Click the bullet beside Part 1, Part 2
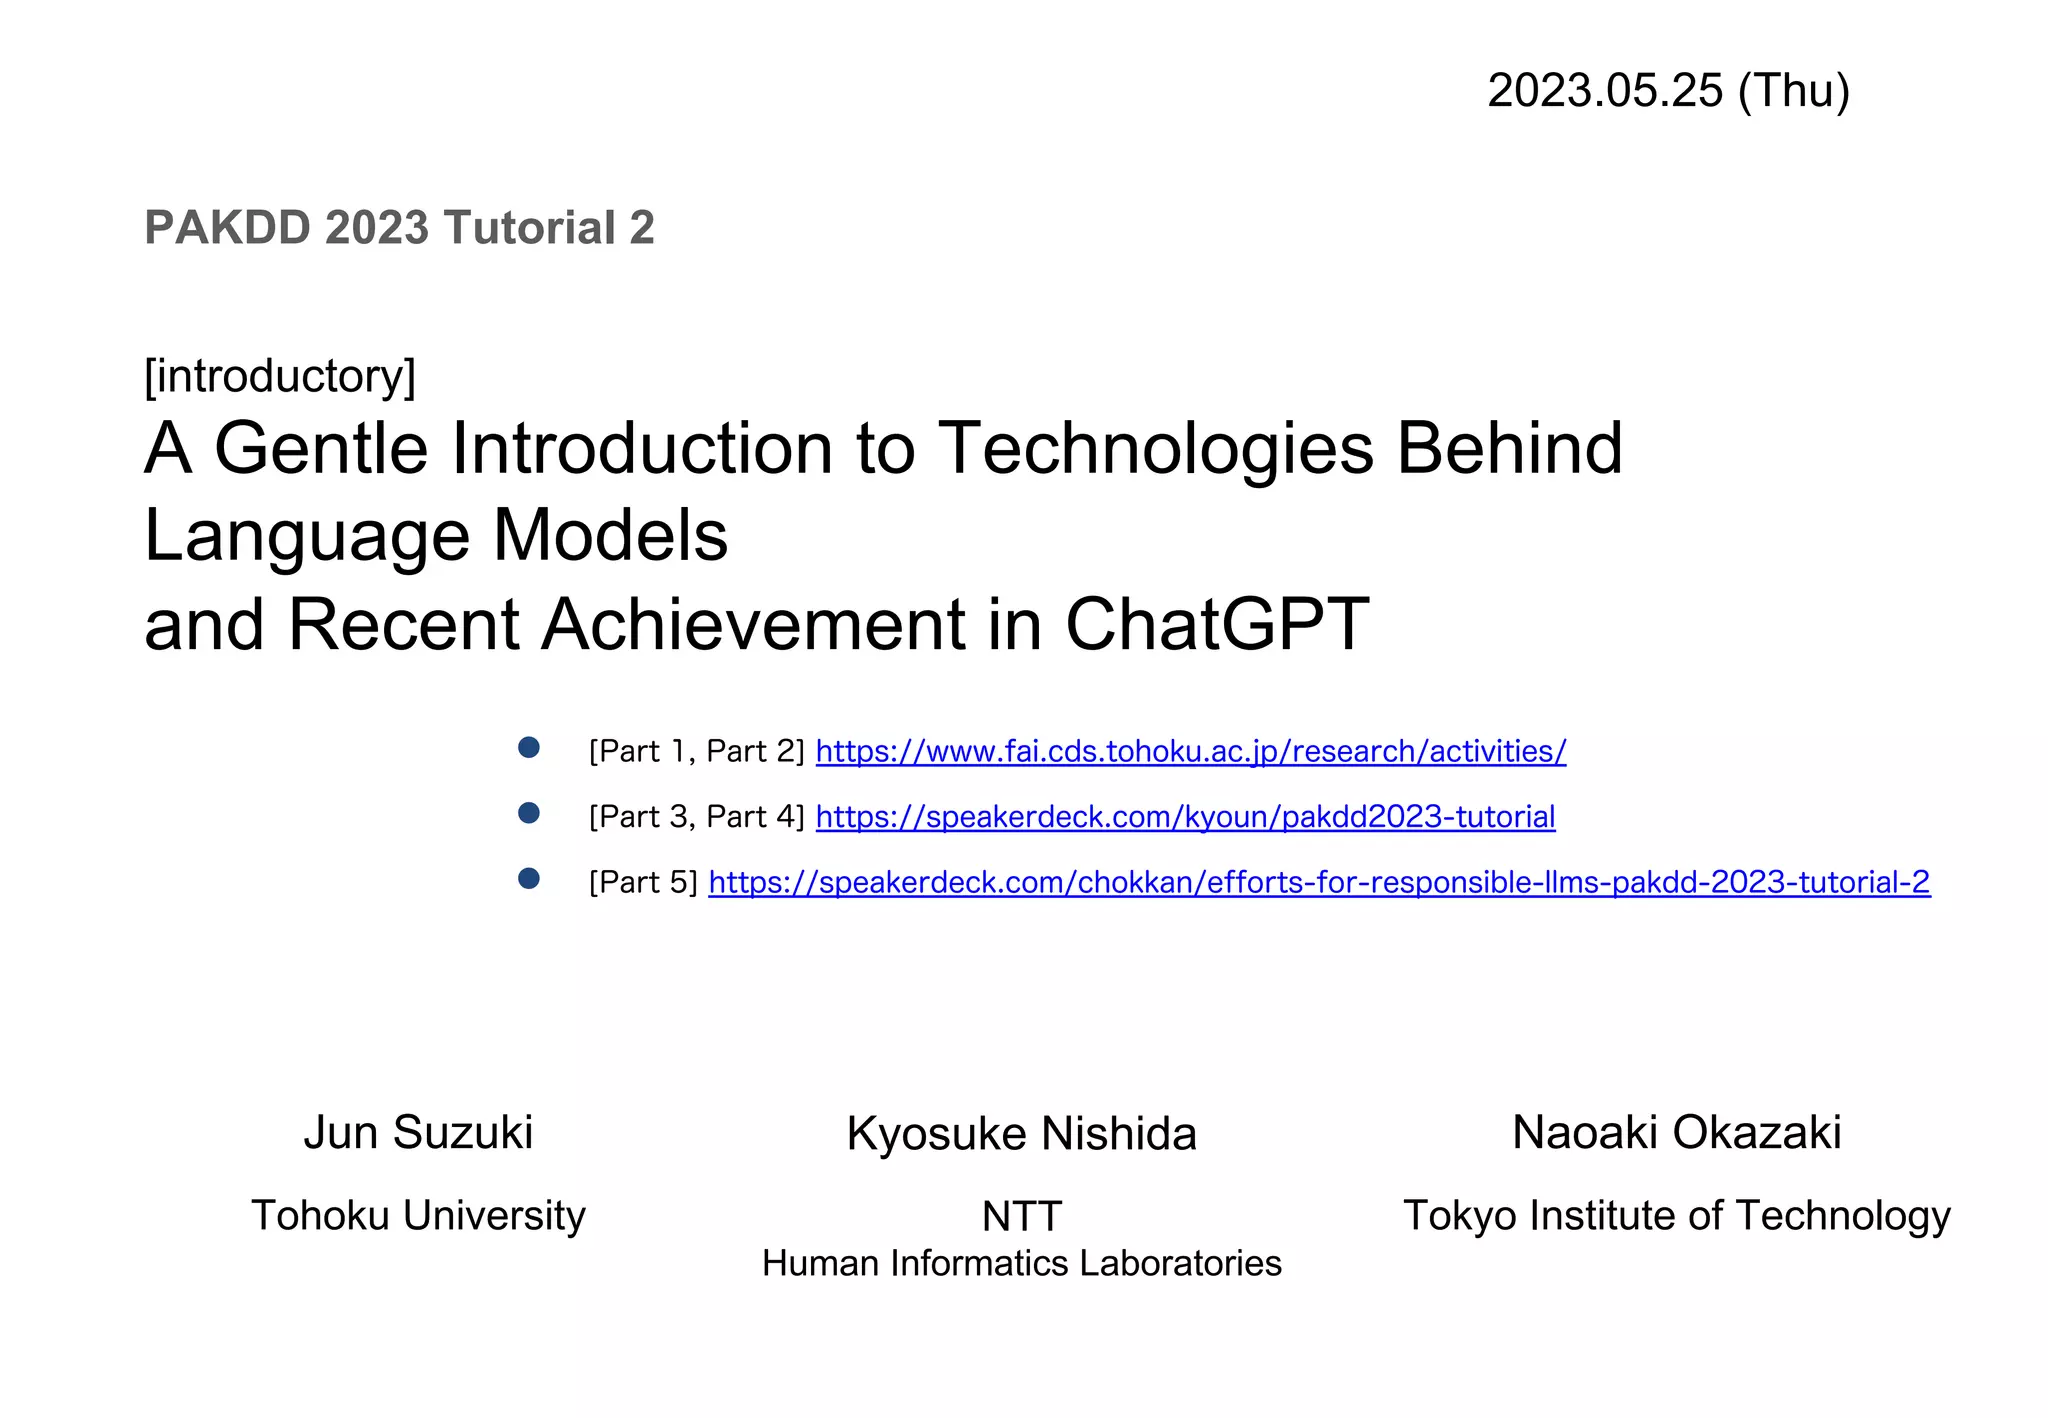This screenshot has width=2048, height=1418. tap(529, 748)
